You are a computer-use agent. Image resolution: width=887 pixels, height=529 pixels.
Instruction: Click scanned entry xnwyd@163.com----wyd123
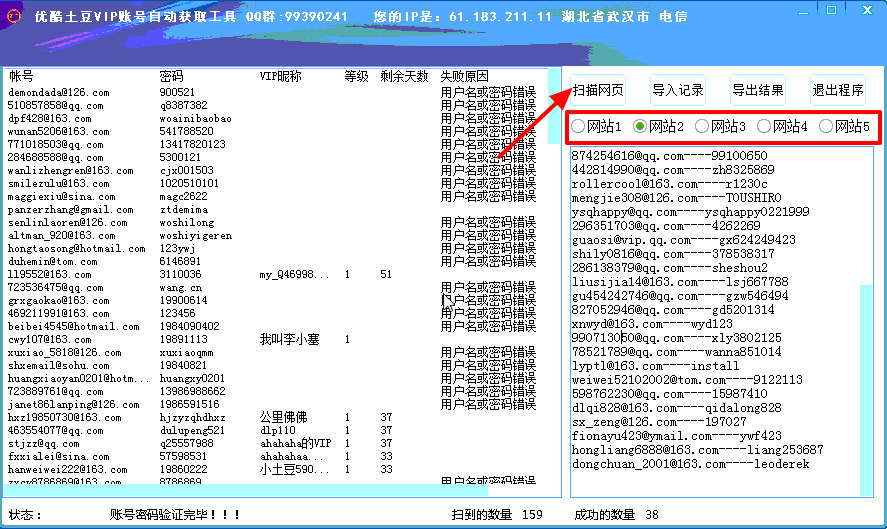652,324
